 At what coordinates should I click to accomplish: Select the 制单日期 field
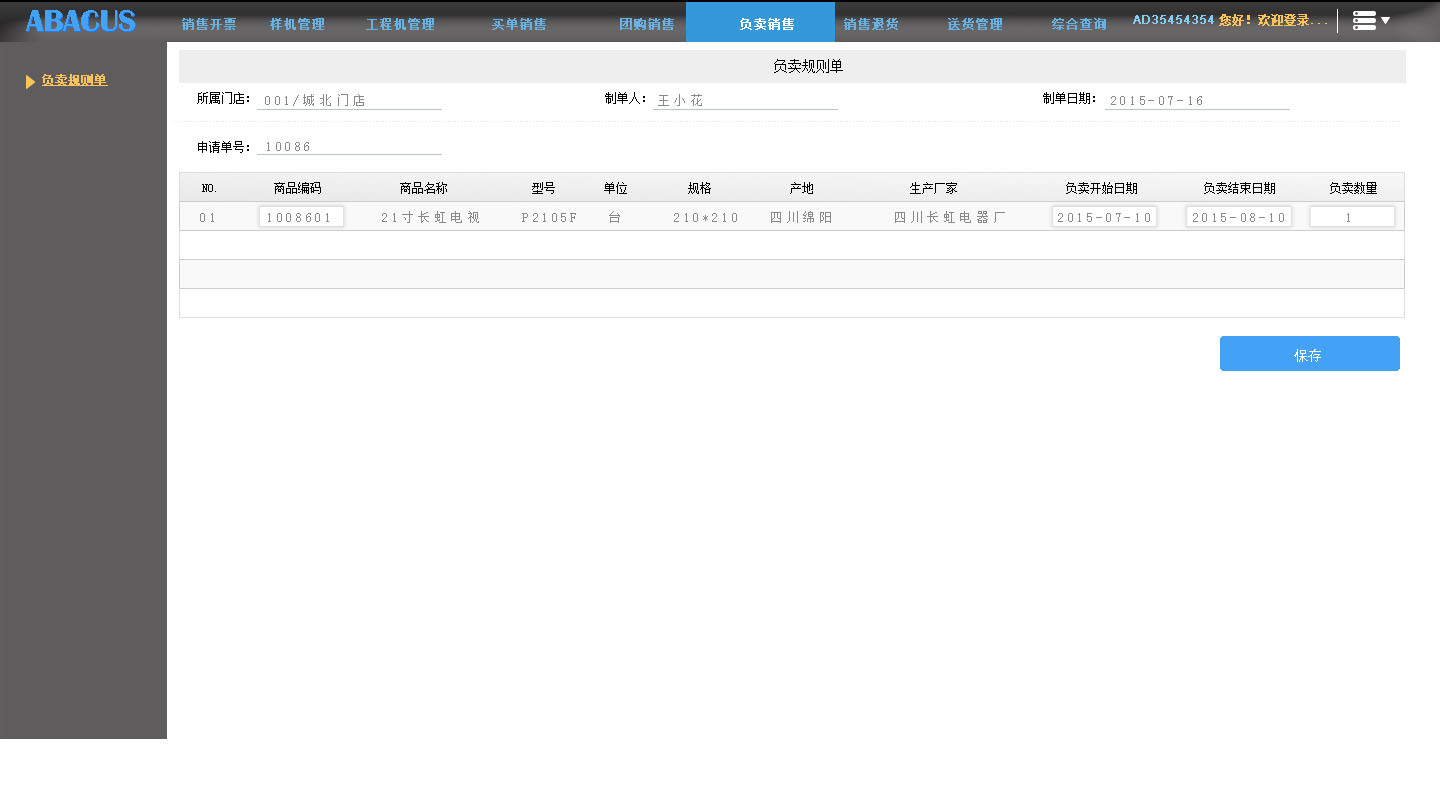coord(1197,100)
